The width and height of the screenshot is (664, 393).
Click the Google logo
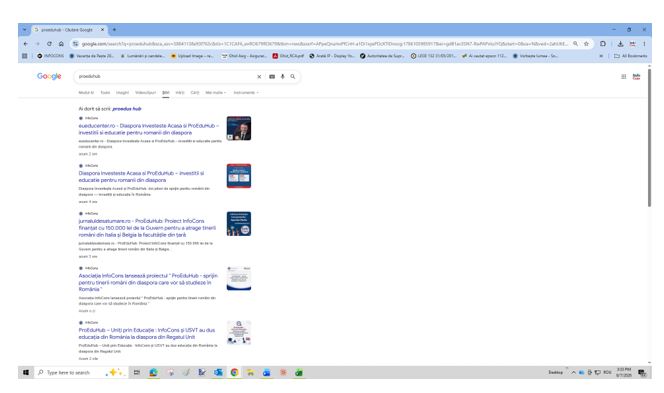[x=49, y=76]
